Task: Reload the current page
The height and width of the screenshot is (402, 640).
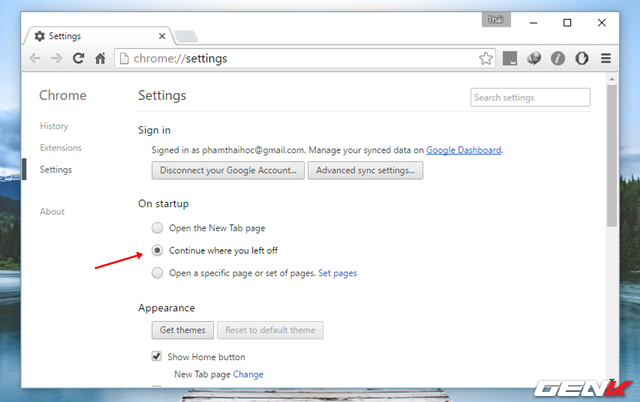Action: (78, 58)
